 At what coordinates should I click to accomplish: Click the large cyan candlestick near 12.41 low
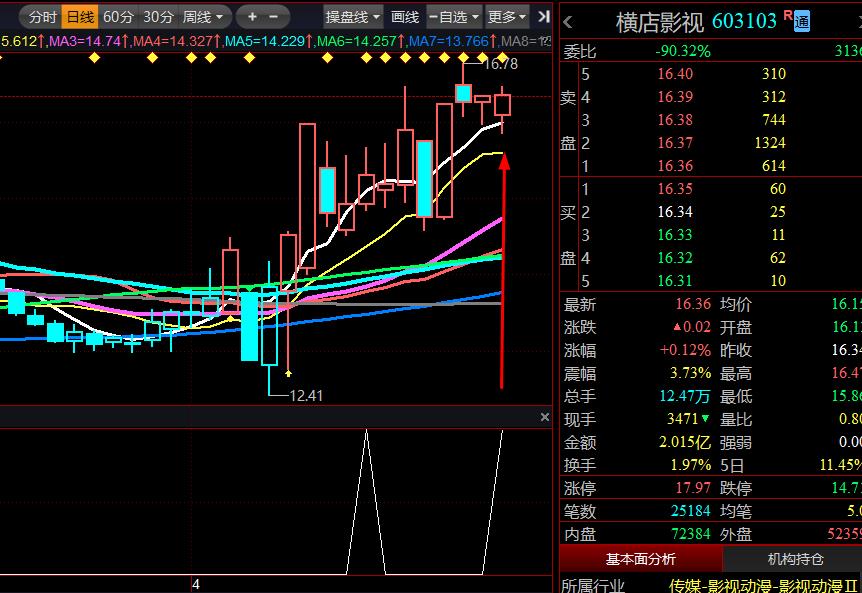pyautogui.click(x=250, y=326)
